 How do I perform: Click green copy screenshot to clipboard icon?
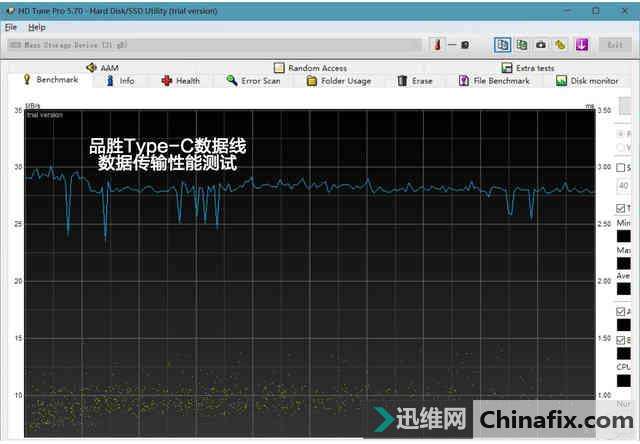[522, 44]
